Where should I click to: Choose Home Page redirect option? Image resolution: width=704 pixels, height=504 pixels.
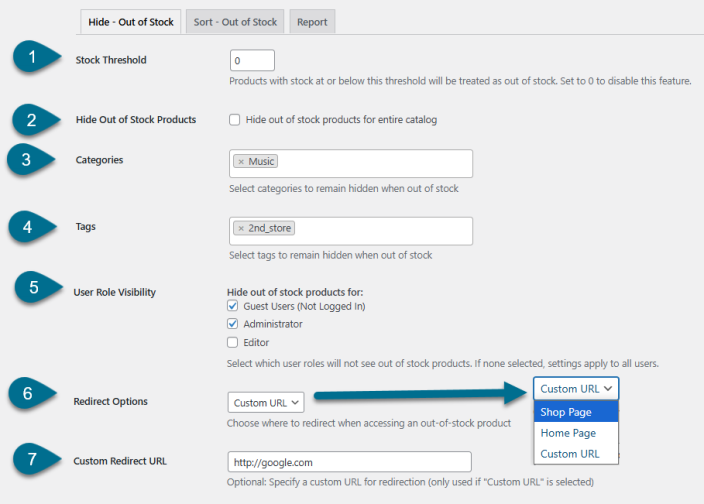tap(576, 433)
